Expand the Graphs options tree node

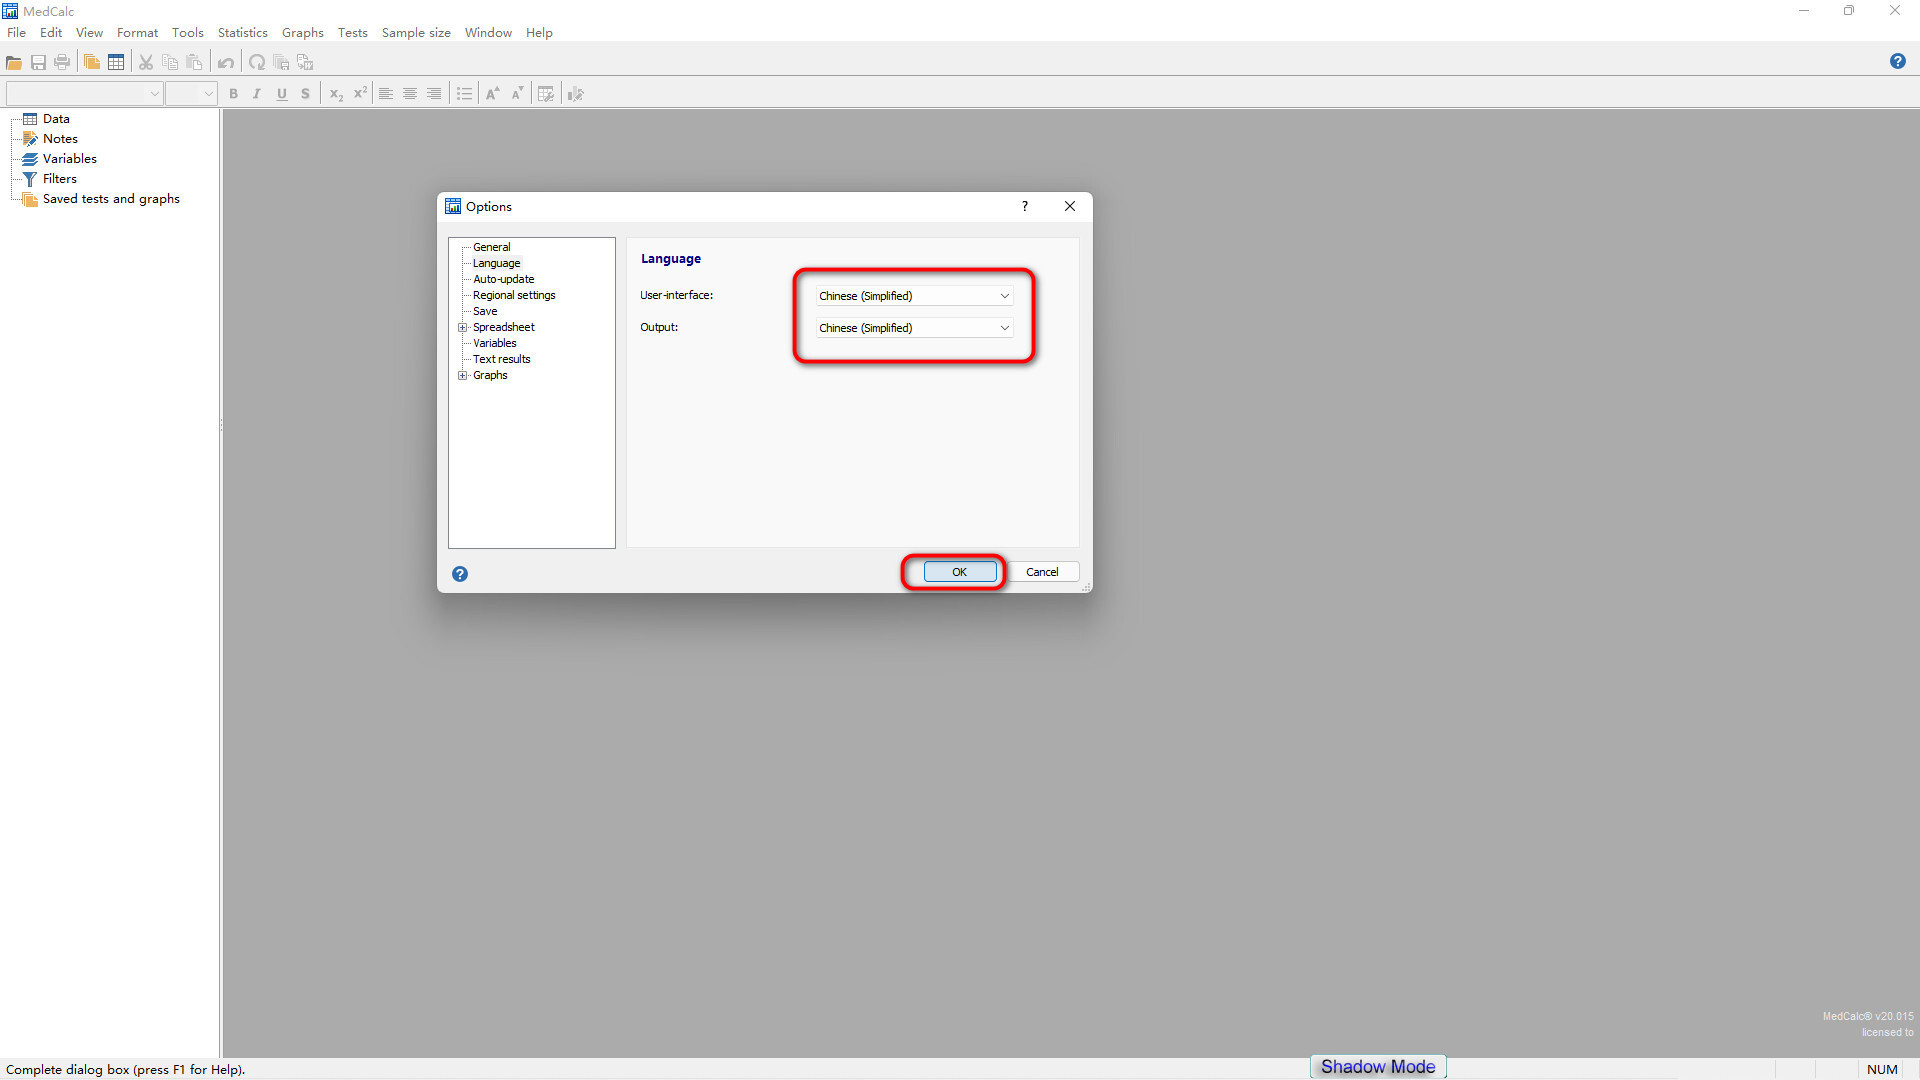click(x=463, y=376)
